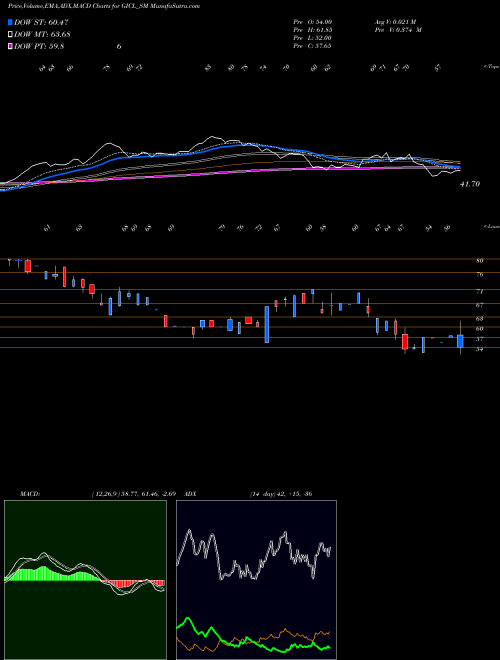The width and height of the screenshot is (500, 660).
Task: Click the 'DOW ST: 60.47' label
Action: point(41,22)
